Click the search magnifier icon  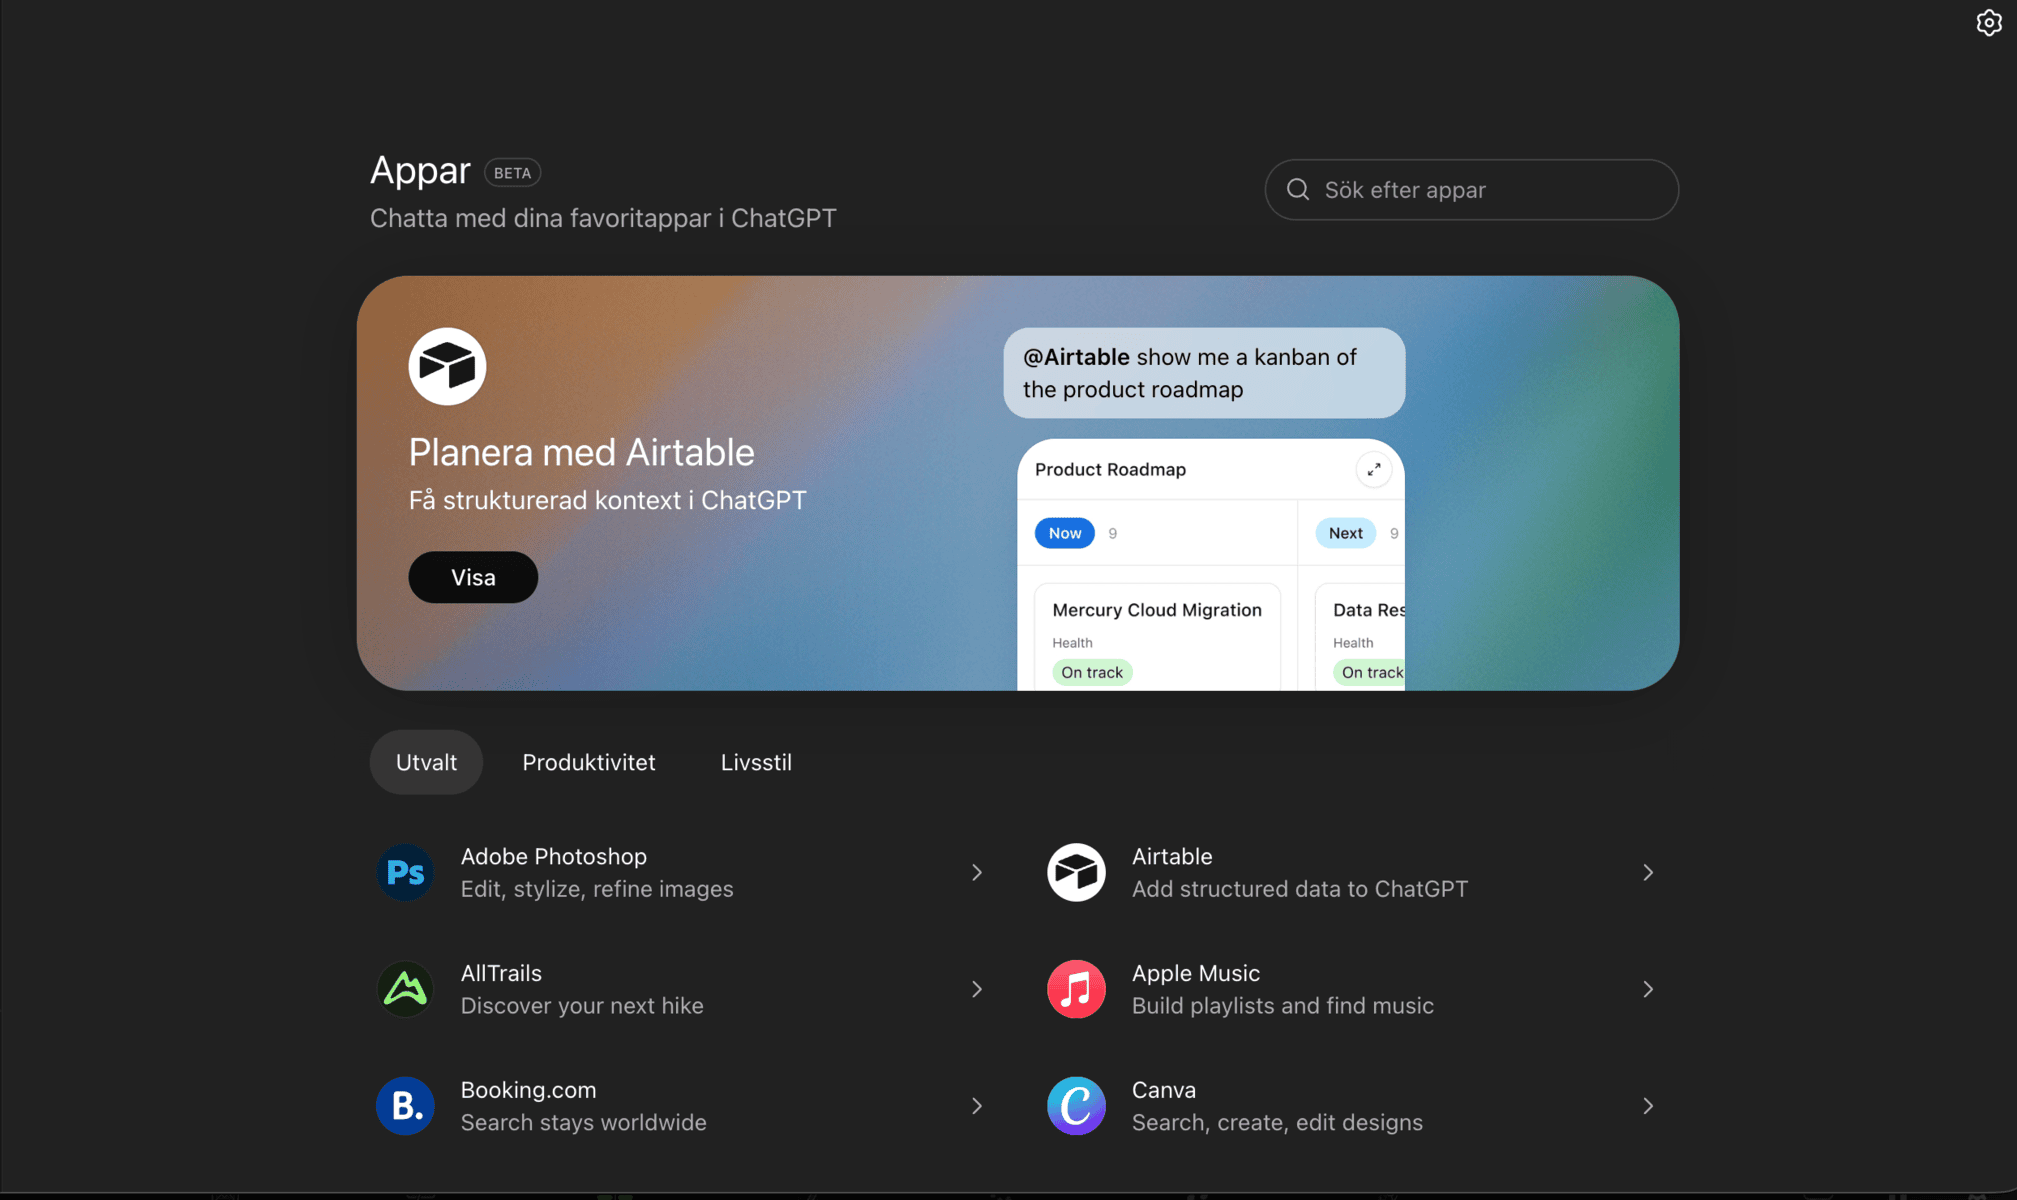(1298, 189)
